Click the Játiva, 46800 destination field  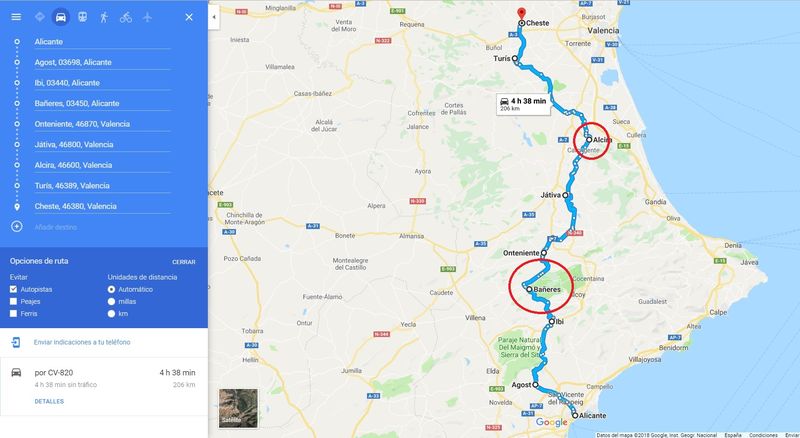pos(102,145)
